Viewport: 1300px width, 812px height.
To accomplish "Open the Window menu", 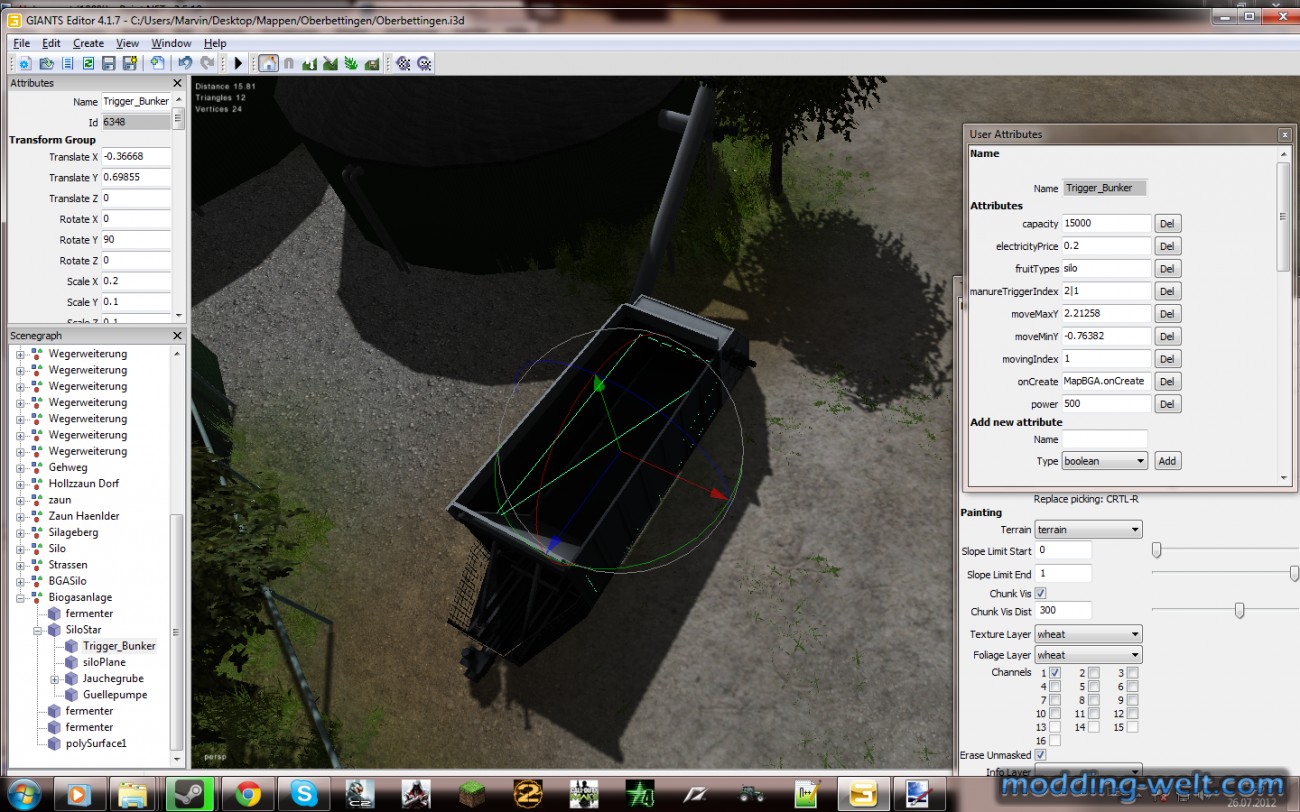I will pos(171,43).
